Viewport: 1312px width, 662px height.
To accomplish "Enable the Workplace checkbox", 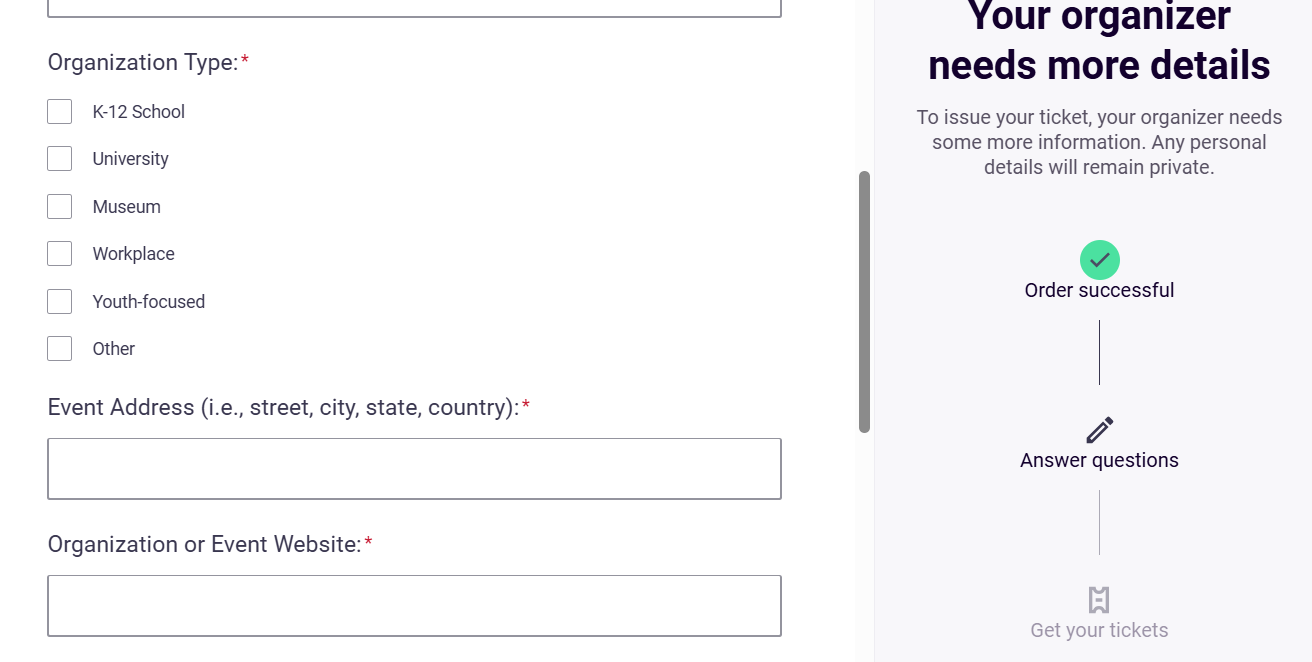I will 60,254.
